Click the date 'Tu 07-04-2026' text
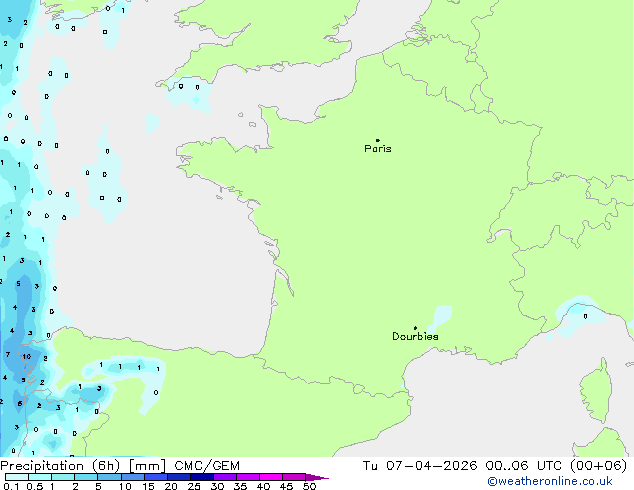This screenshot has height=490, width=634. point(420,466)
